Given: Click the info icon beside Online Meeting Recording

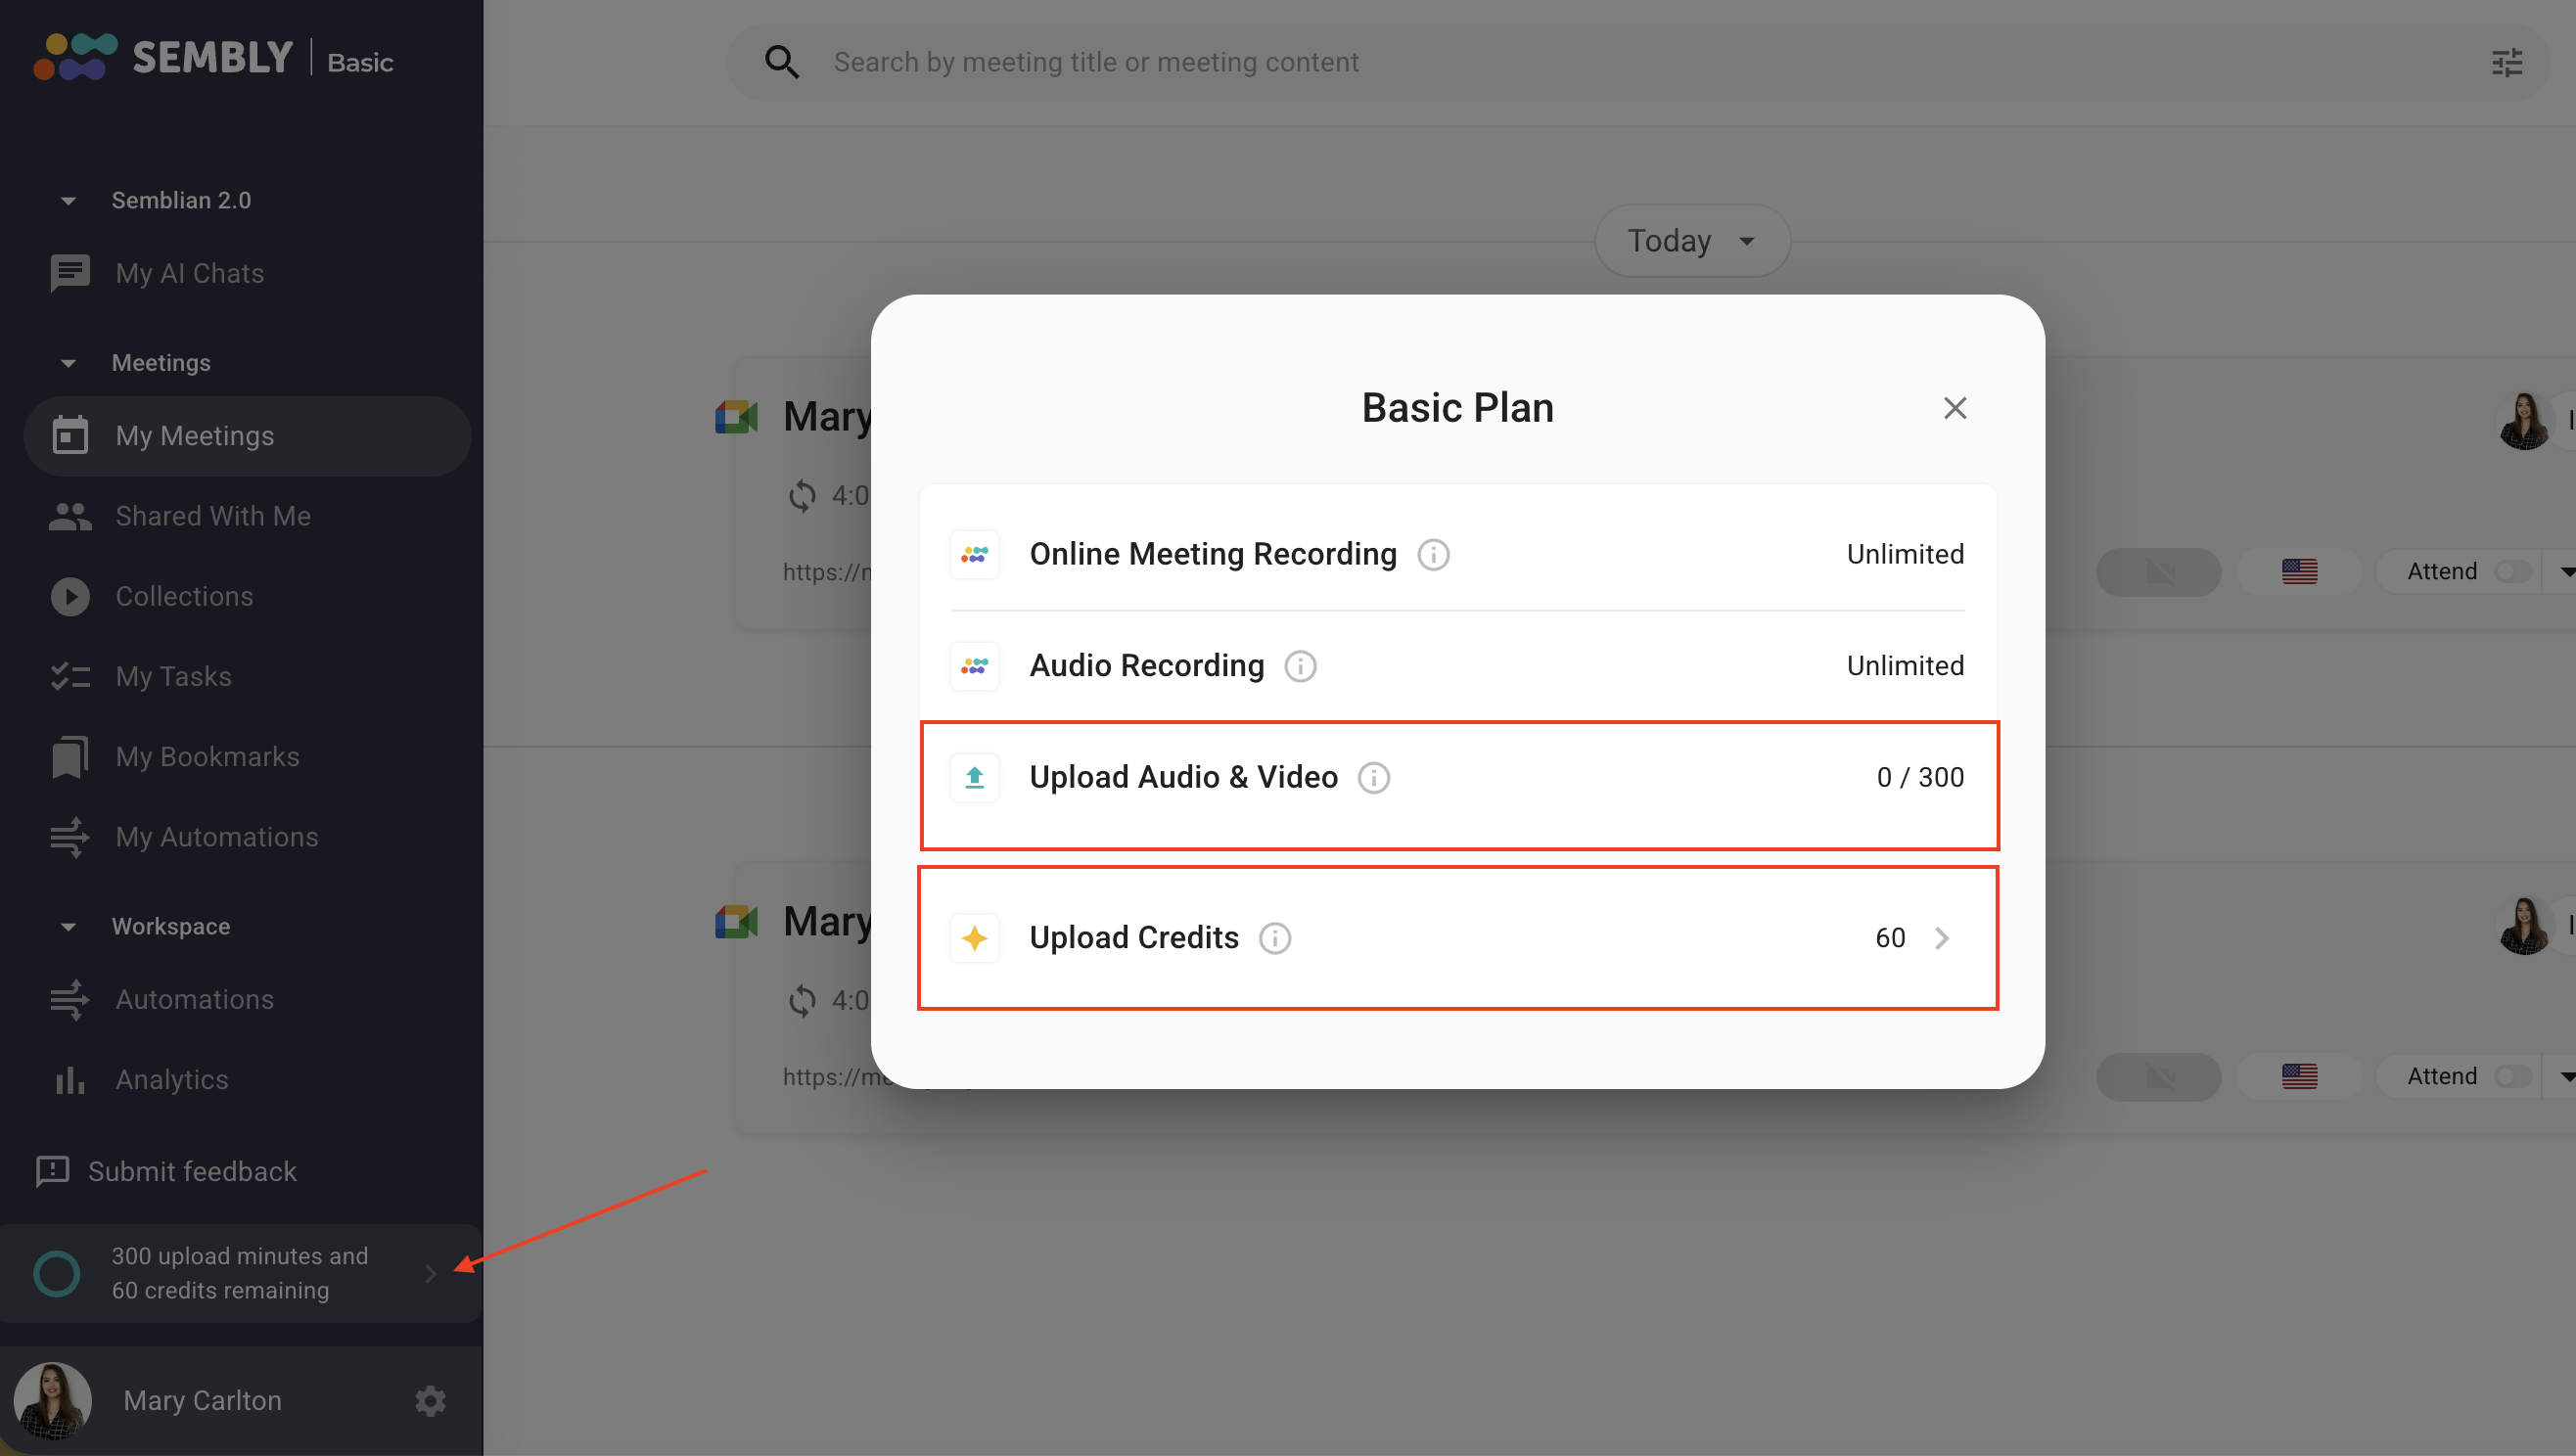Looking at the screenshot, I should coord(1433,554).
